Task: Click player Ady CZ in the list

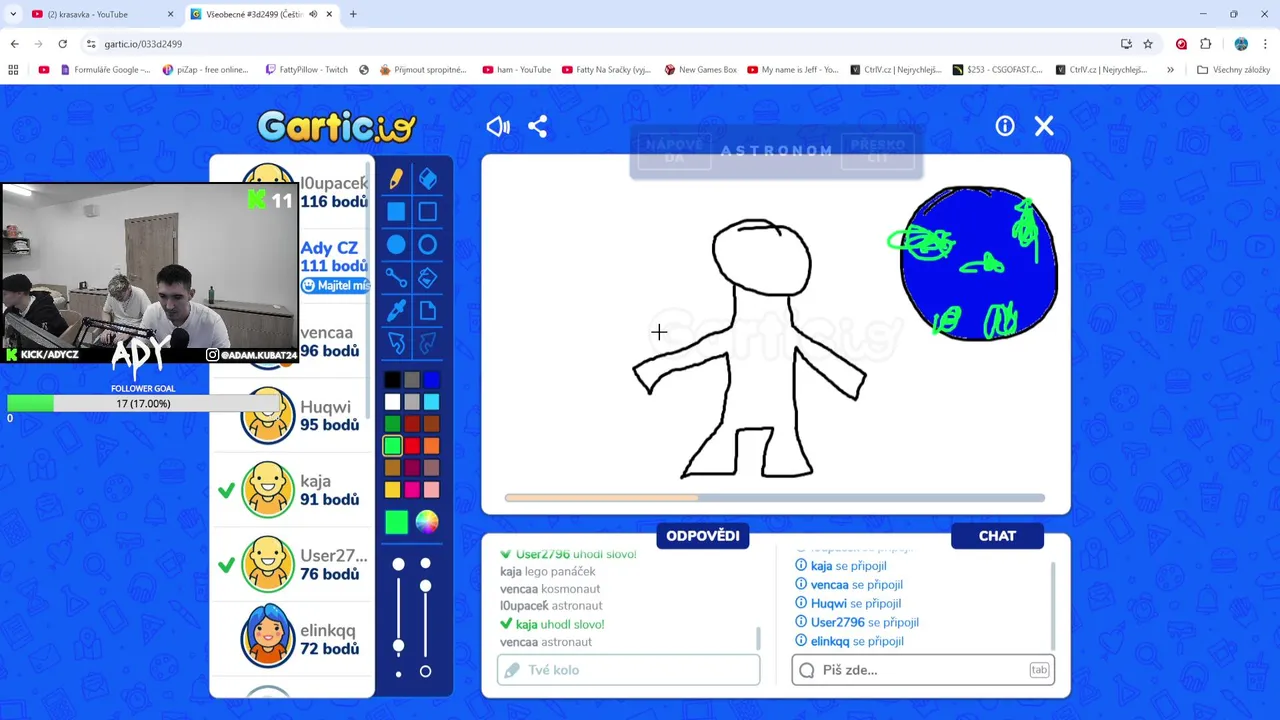Action: pyautogui.click(x=334, y=266)
